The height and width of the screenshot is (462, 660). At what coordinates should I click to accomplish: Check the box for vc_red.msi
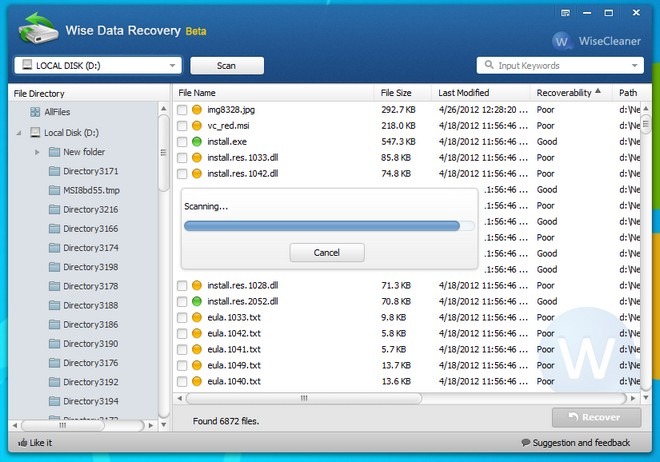(182, 126)
